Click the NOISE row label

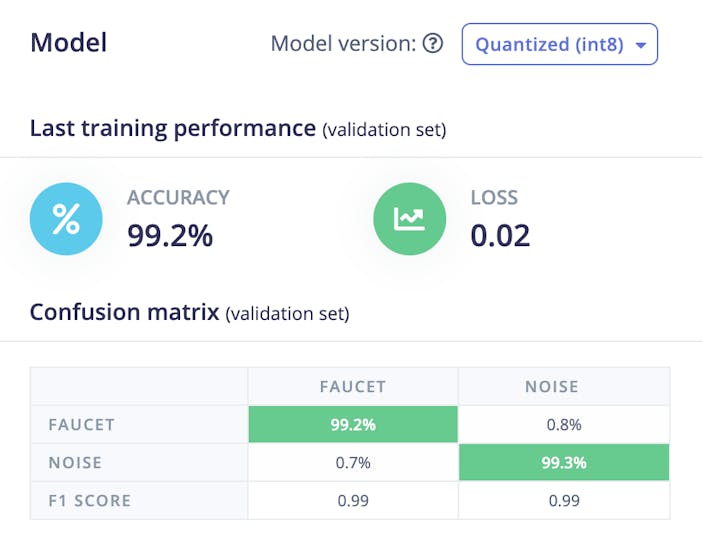(x=74, y=462)
